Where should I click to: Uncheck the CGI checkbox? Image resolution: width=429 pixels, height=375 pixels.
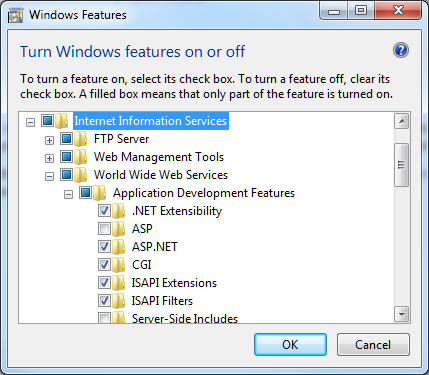tap(104, 265)
